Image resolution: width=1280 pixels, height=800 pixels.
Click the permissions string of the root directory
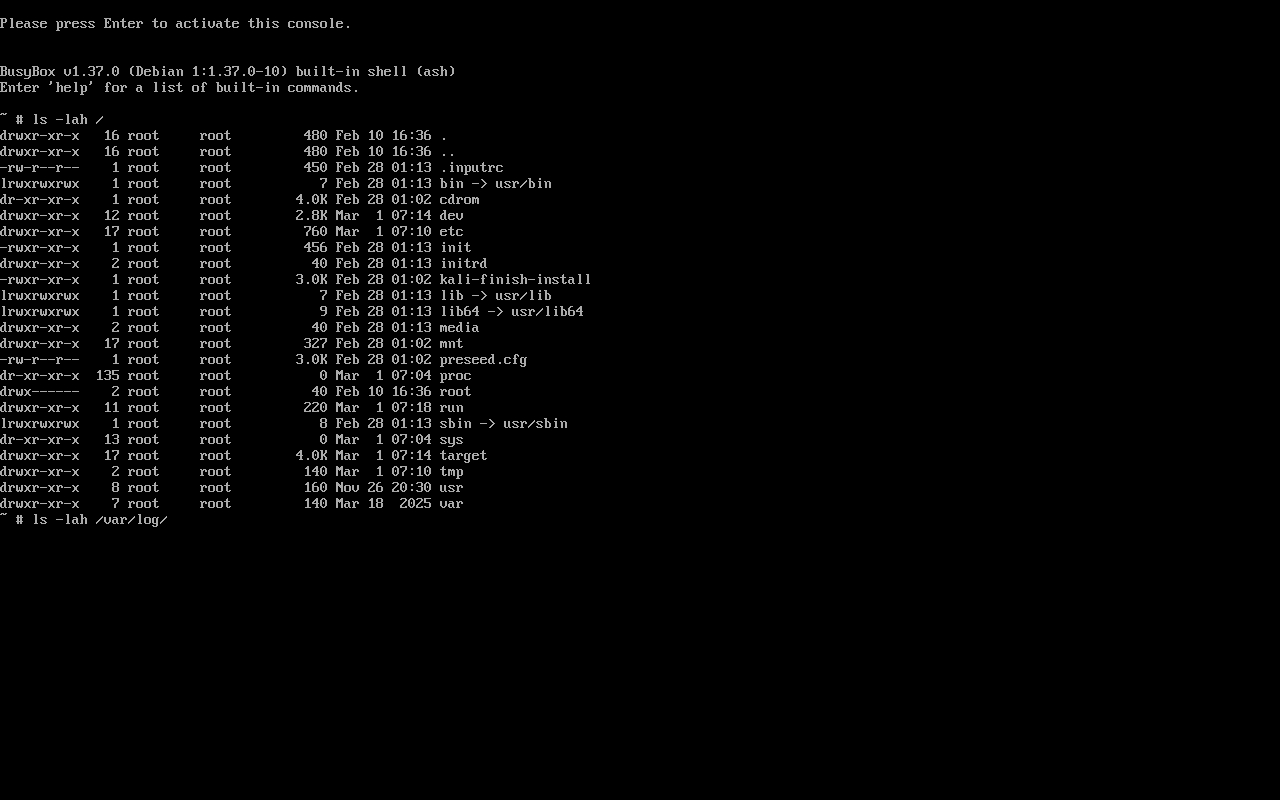click(40, 392)
